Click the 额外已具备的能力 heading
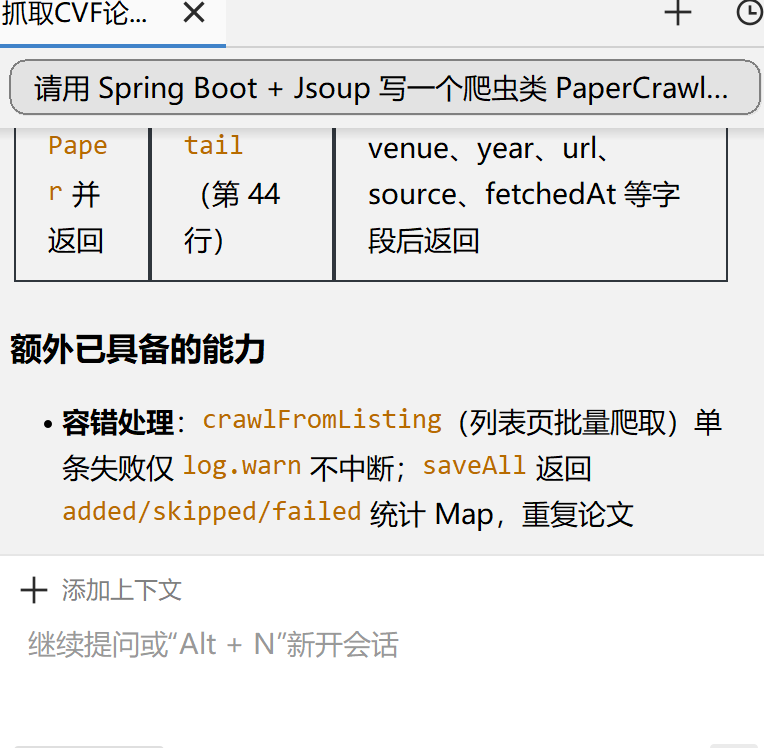The image size is (764, 748). click(x=137, y=349)
